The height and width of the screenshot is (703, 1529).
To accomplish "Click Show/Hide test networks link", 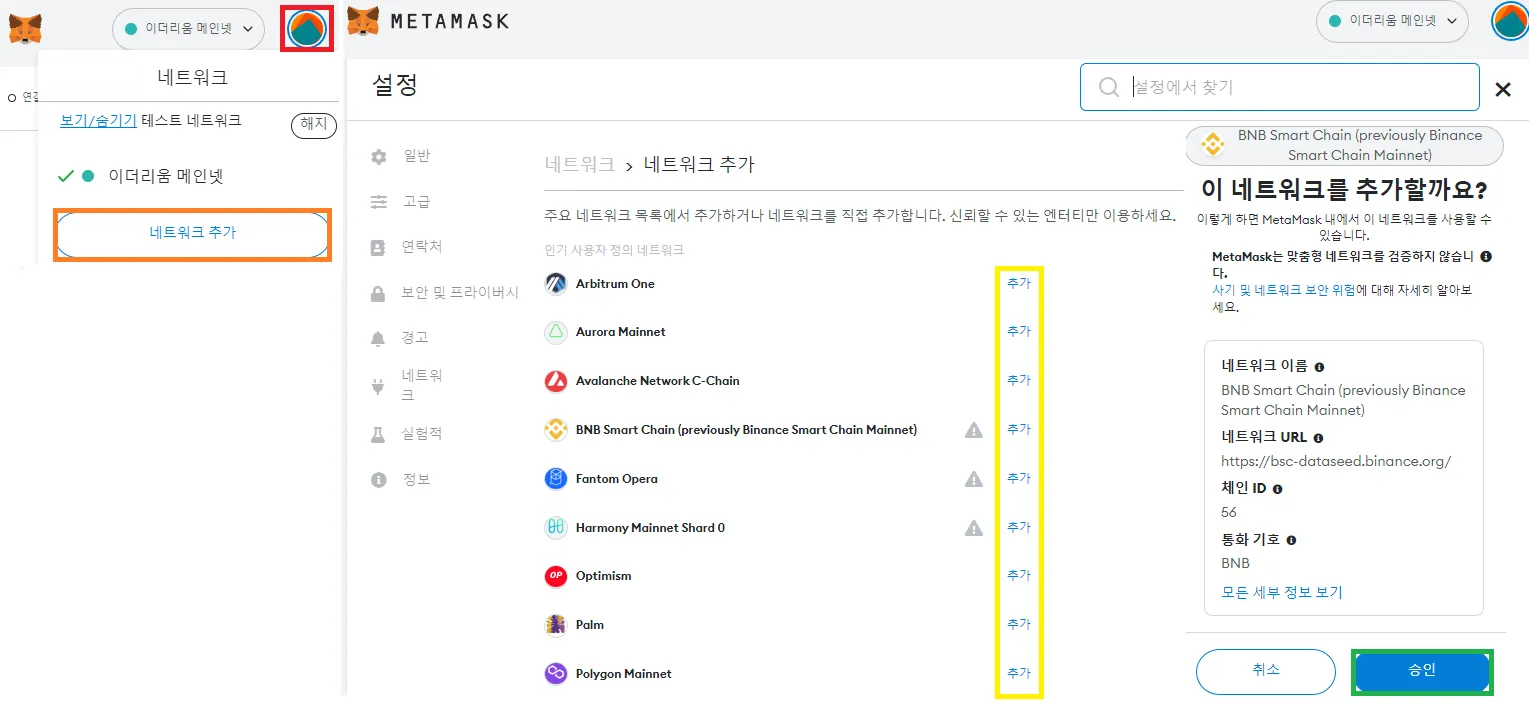I will click(x=98, y=120).
